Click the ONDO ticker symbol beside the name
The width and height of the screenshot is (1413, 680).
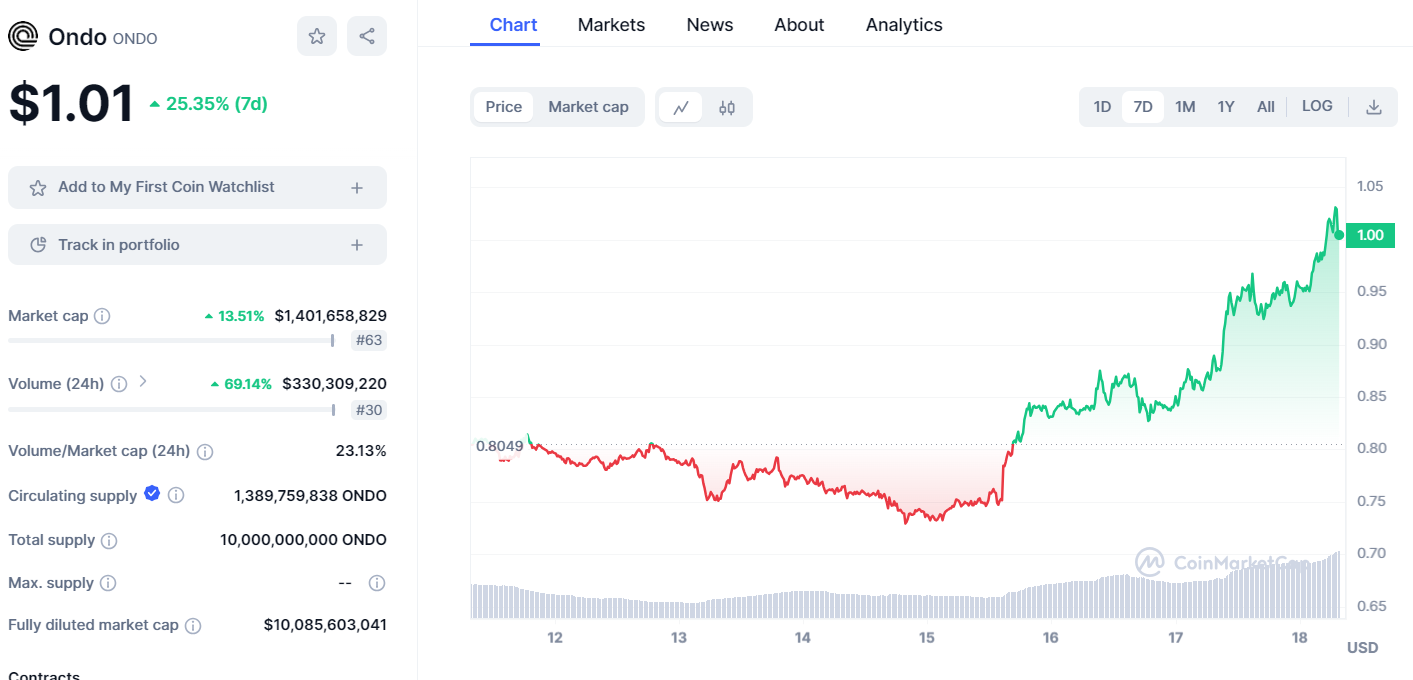(x=135, y=39)
